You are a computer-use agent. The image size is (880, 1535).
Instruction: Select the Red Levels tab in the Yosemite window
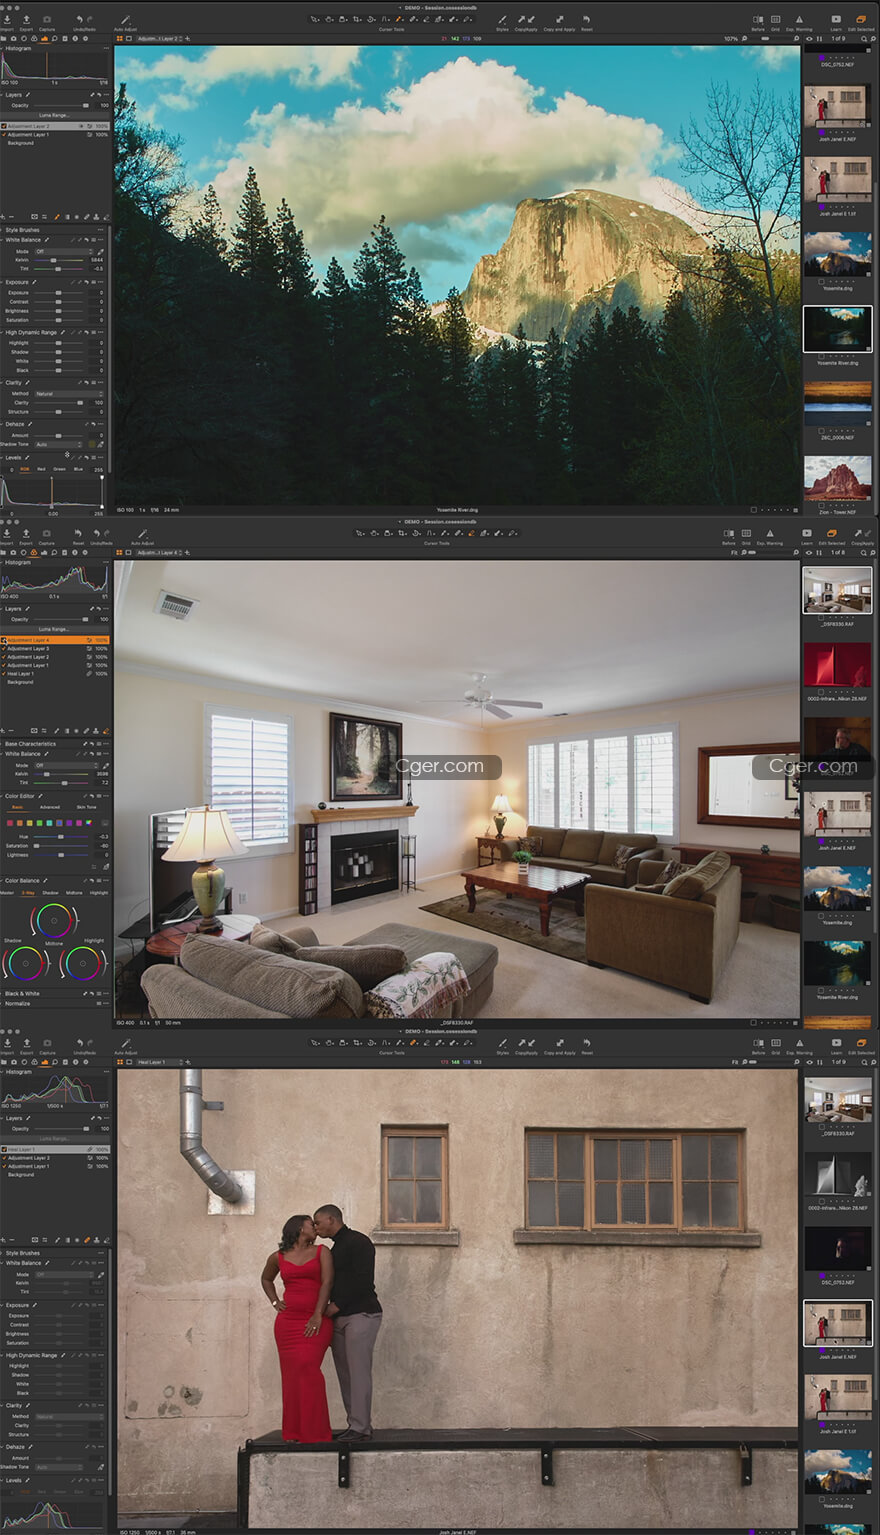[x=41, y=469]
